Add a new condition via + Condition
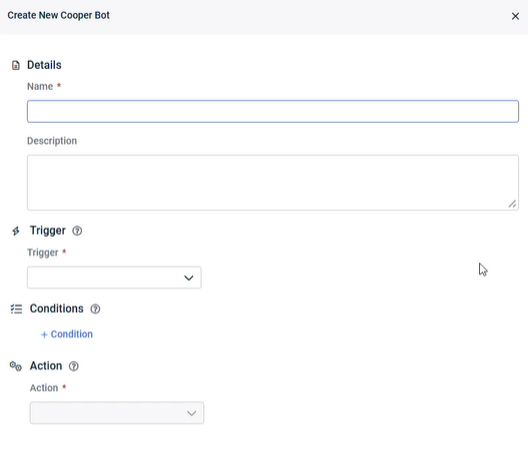The image size is (528, 474). point(67,334)
